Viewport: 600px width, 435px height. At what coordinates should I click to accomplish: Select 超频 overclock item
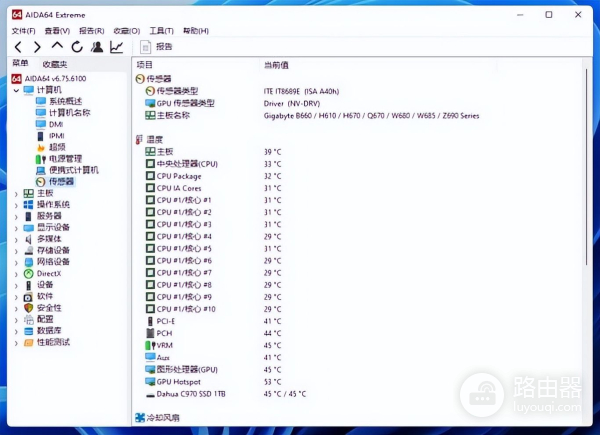click(51, 147)
